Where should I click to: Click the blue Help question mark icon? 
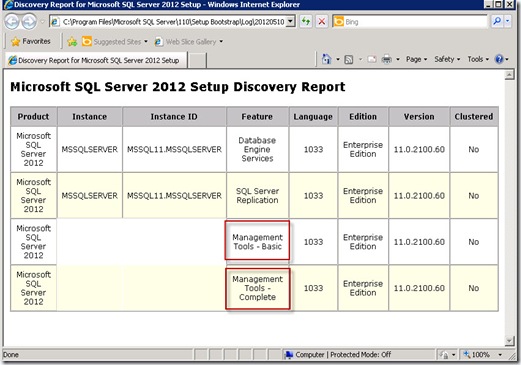pyautogui.click(x=499, y=59)
